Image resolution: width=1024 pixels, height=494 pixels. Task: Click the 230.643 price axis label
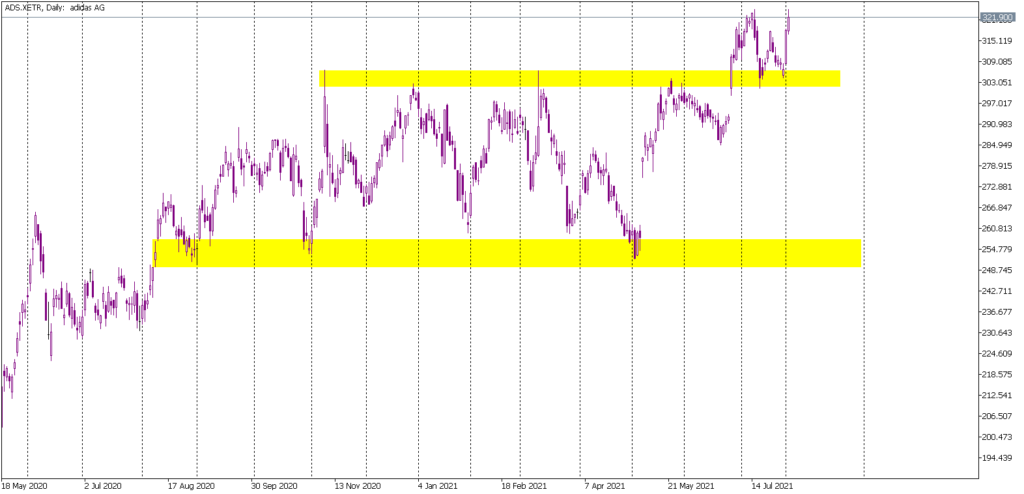click(x=997, y=333)
